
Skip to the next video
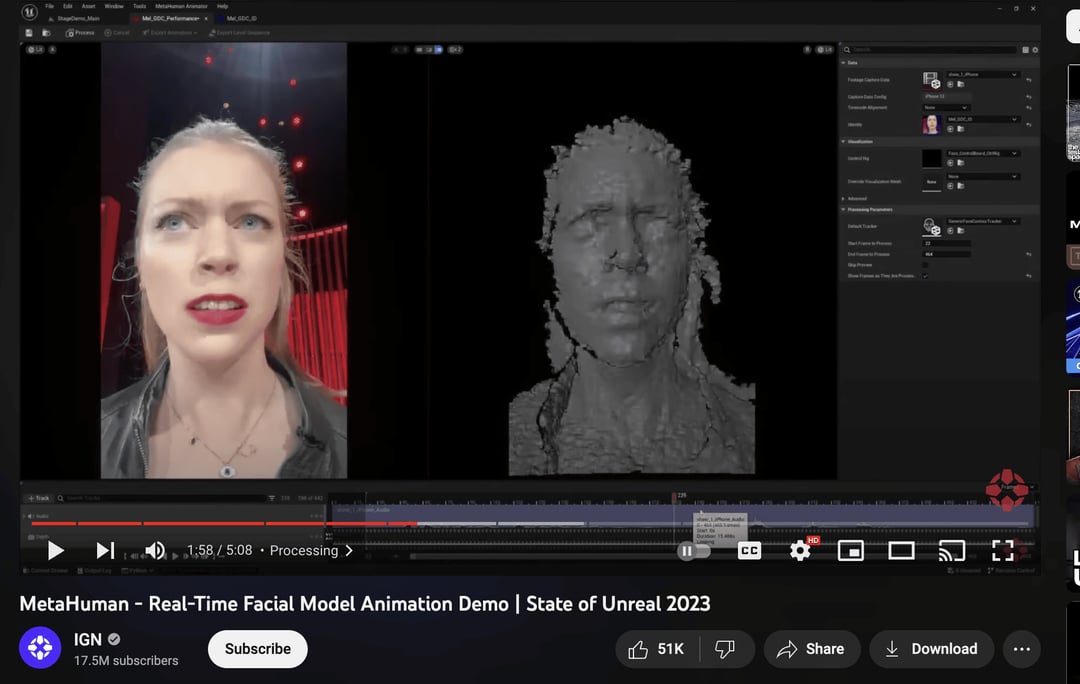(105, 550)
